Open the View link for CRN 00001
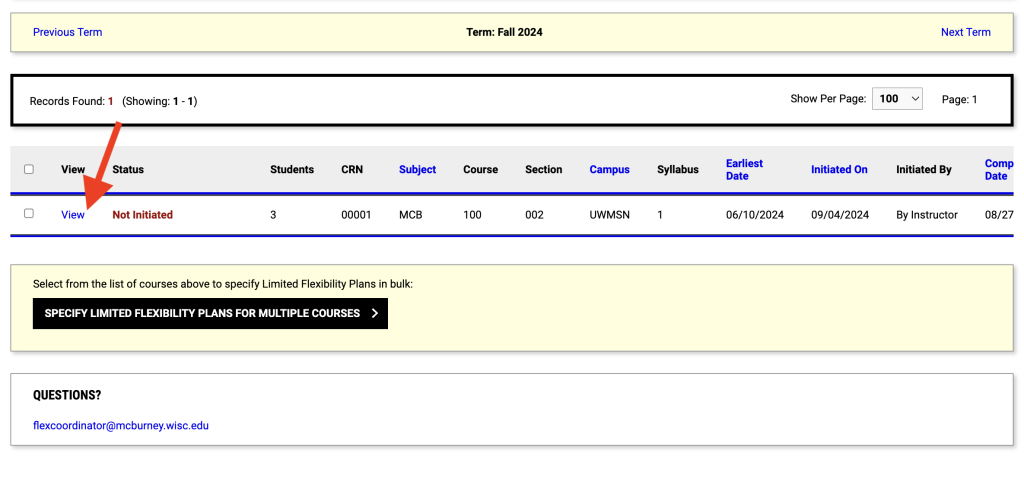 (x=73, y=214)
